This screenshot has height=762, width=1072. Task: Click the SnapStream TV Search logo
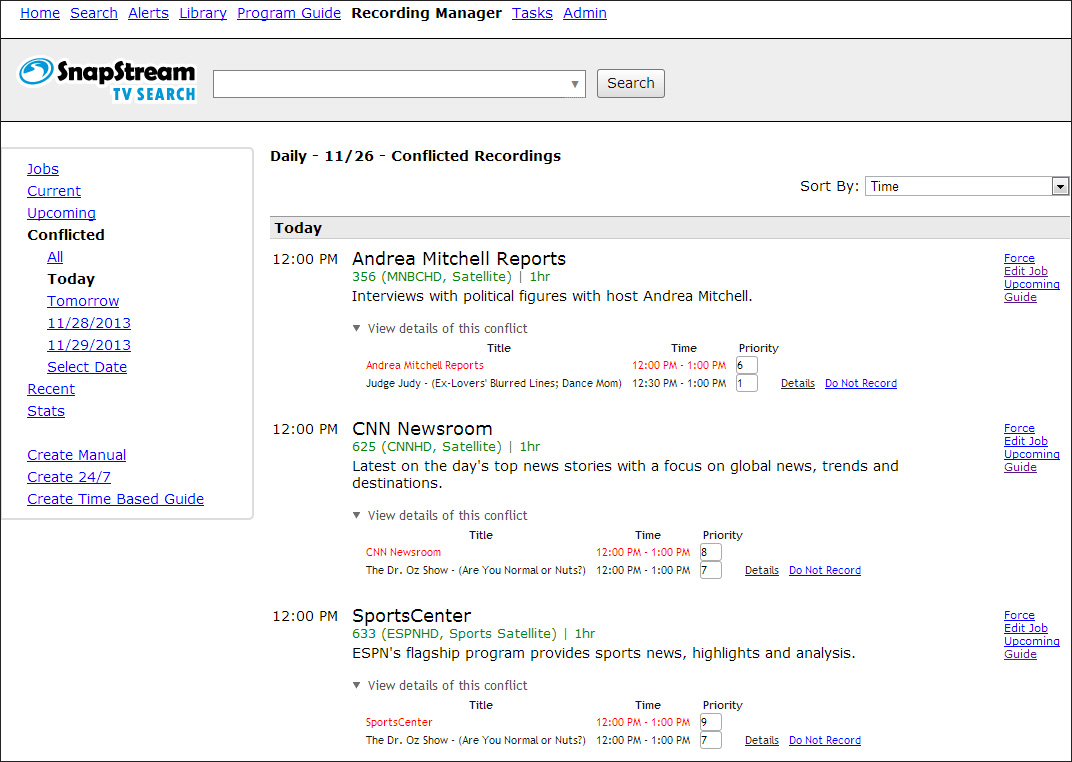pos(107,80)
